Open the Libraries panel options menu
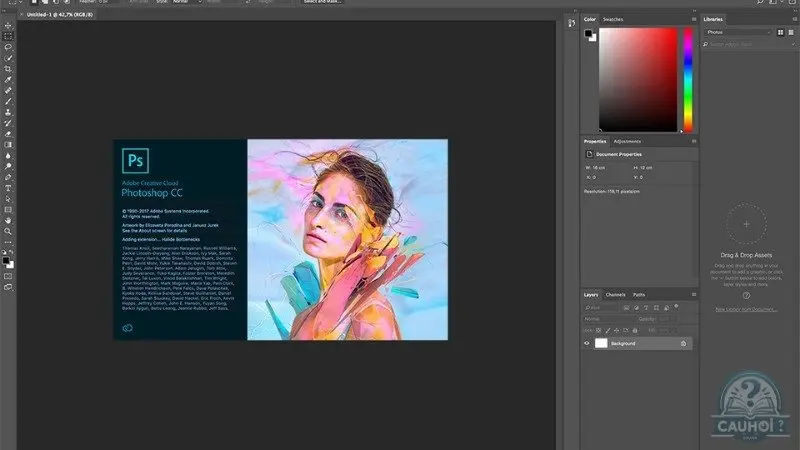The height and width of the screenshot is (450, 800). (x=795, y=19)
